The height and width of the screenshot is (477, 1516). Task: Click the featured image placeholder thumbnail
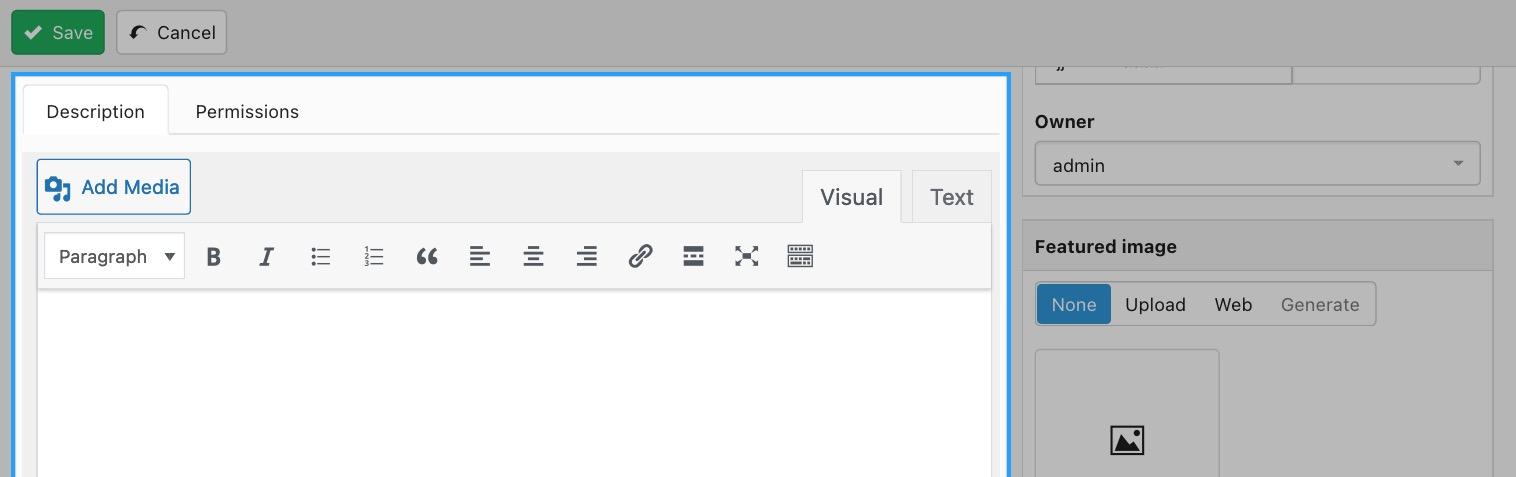click(1127, 414)
